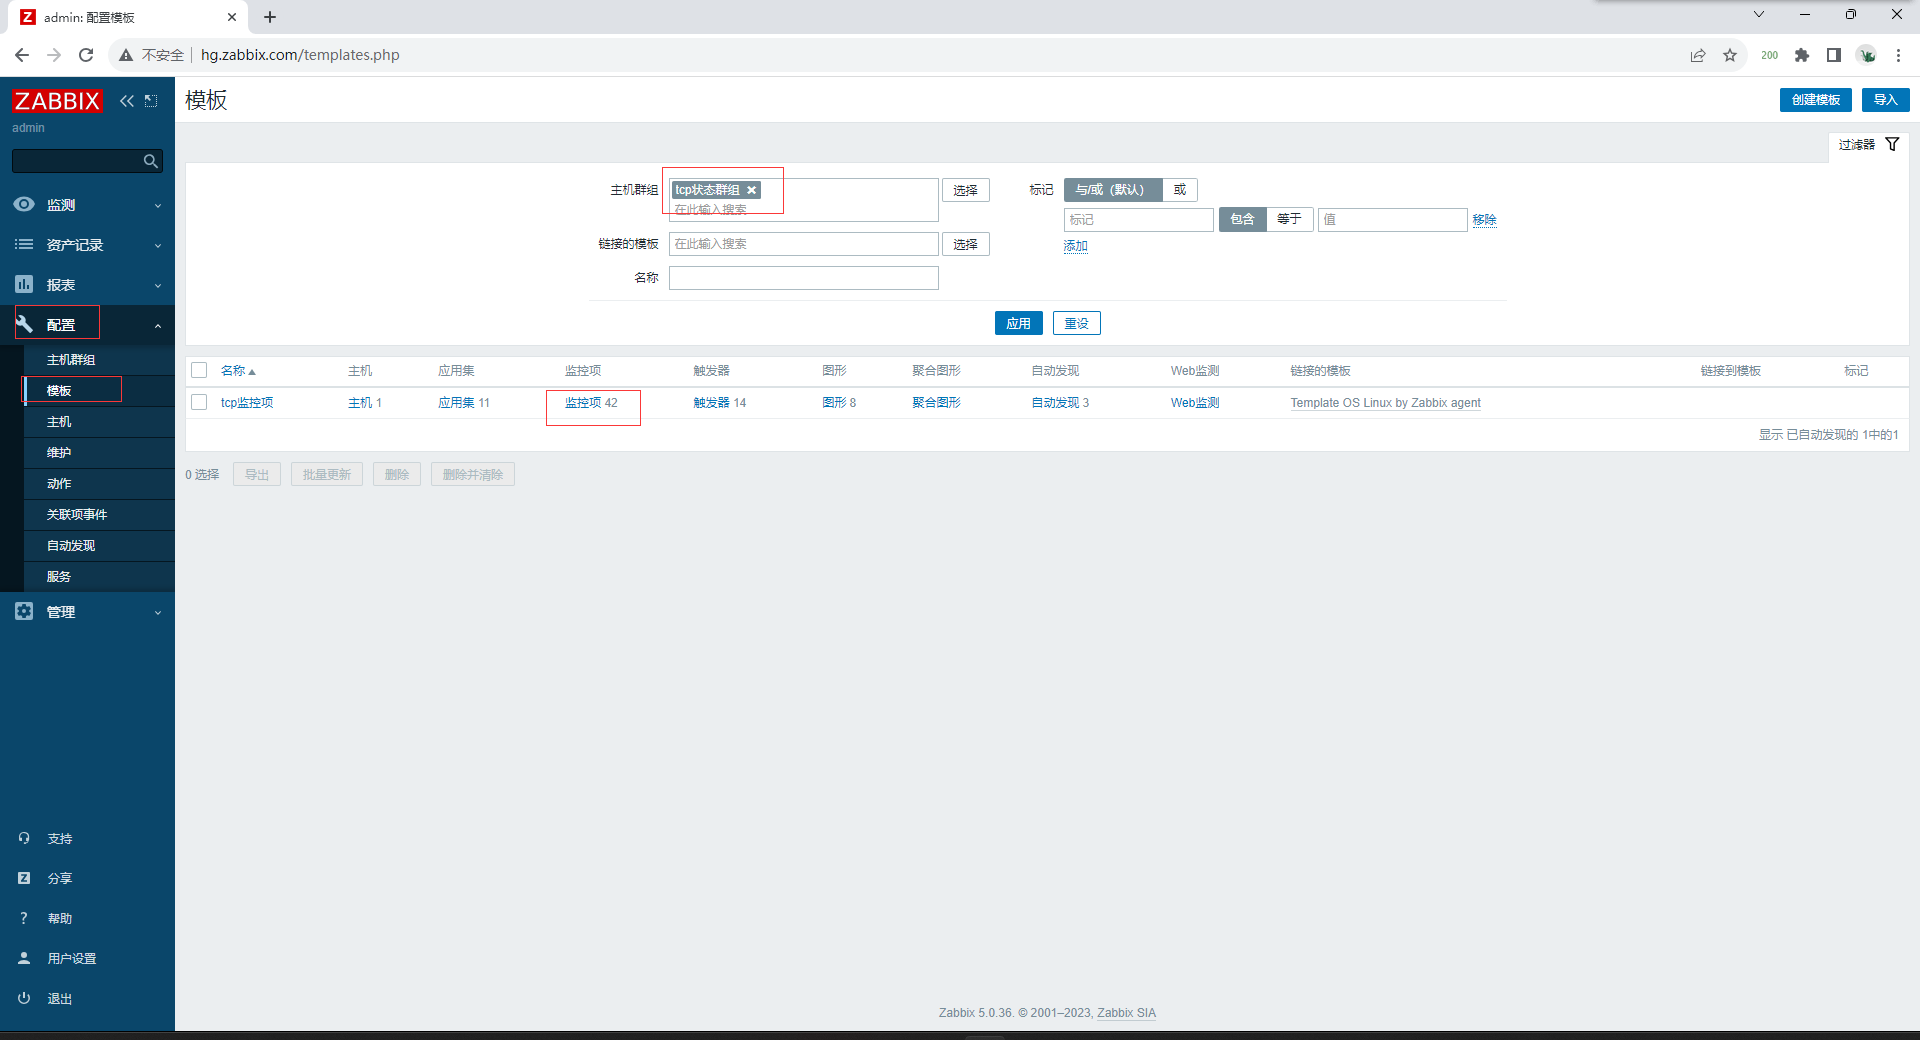1920x1040 pixels.
Task: Collapse the sidebar with double-chevron icon
Action: tap(127, 101)
